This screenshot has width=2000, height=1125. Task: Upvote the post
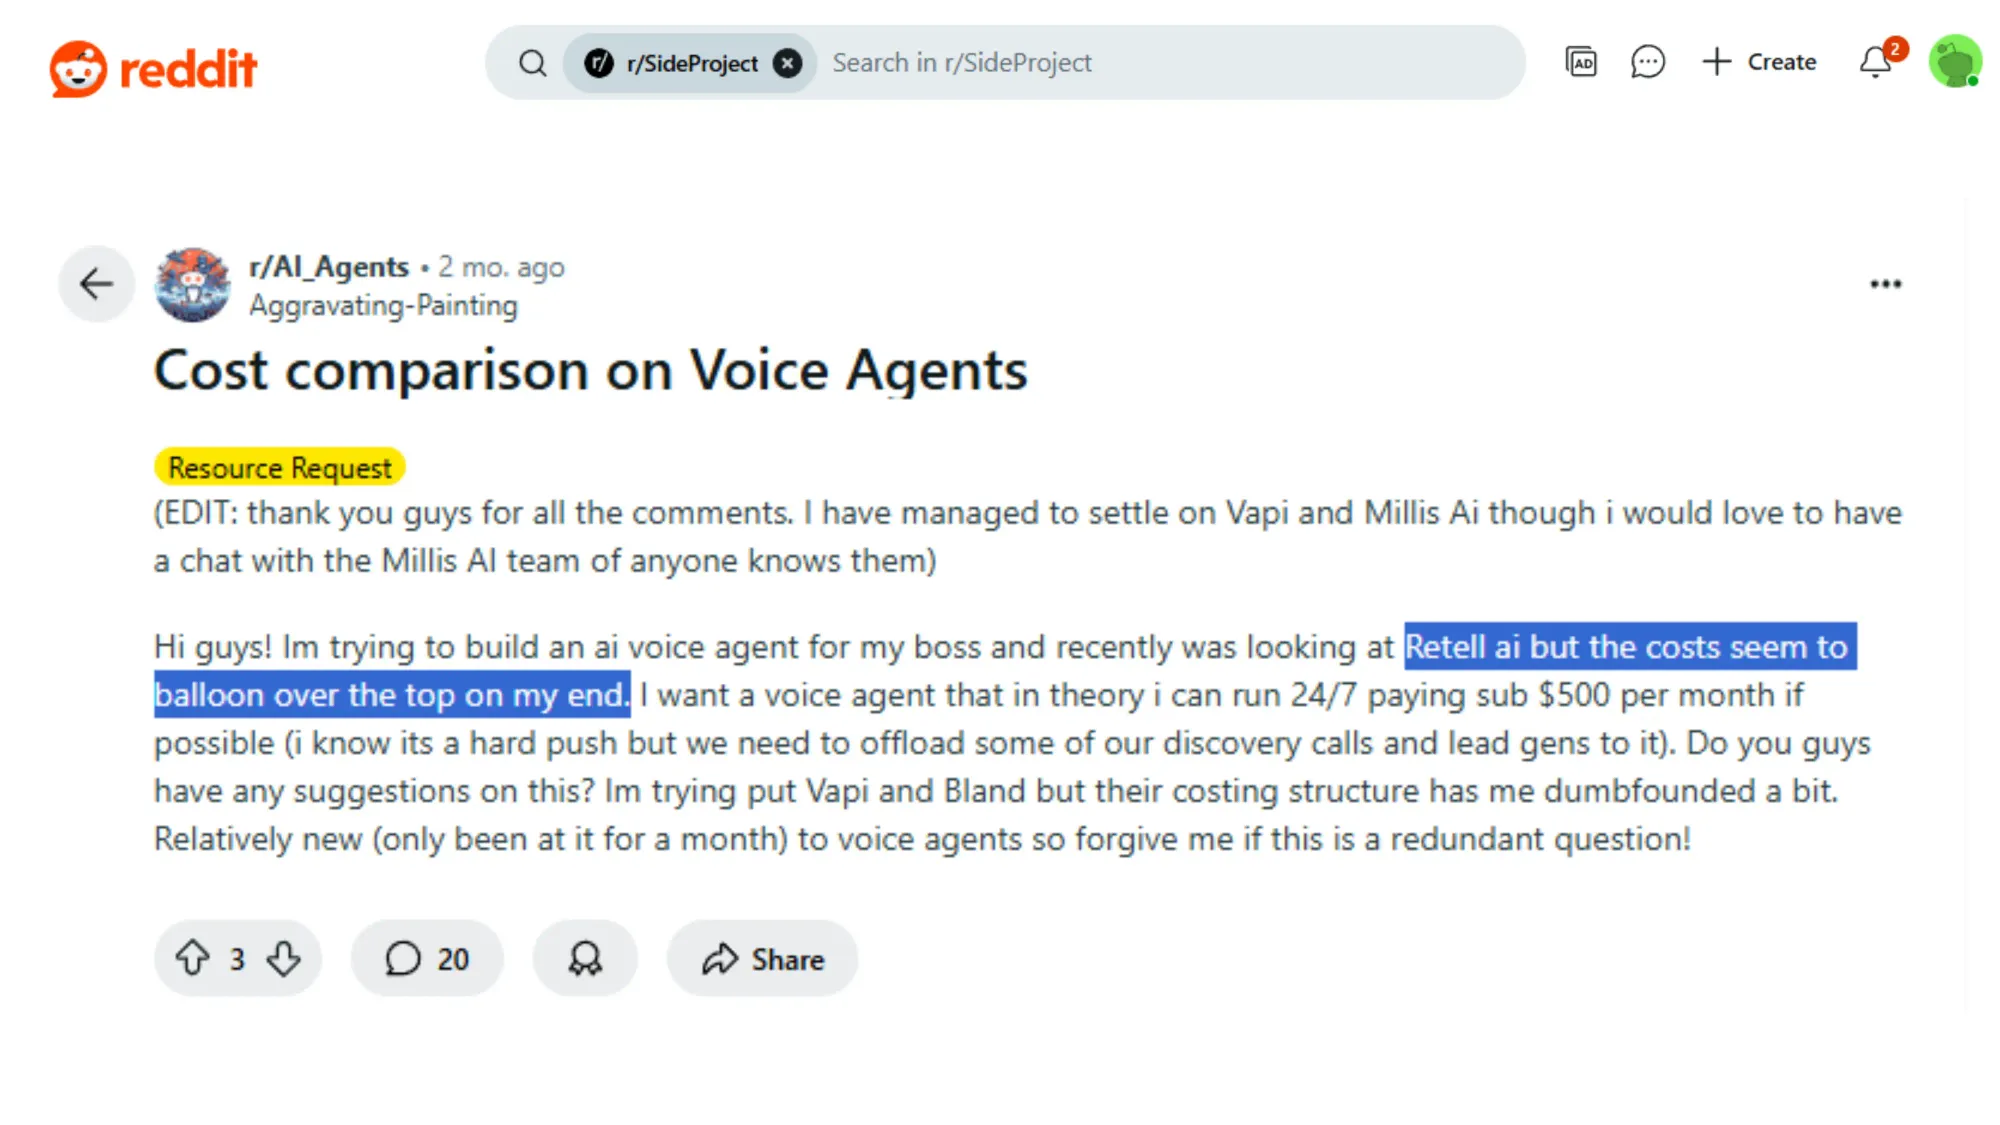point(194,957)
